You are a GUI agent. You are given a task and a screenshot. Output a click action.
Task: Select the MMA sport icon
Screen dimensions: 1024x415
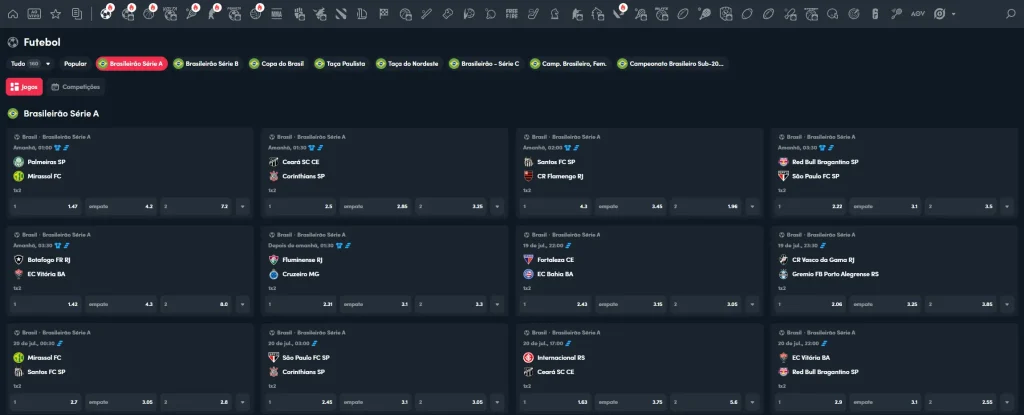(x=276, y=14)
